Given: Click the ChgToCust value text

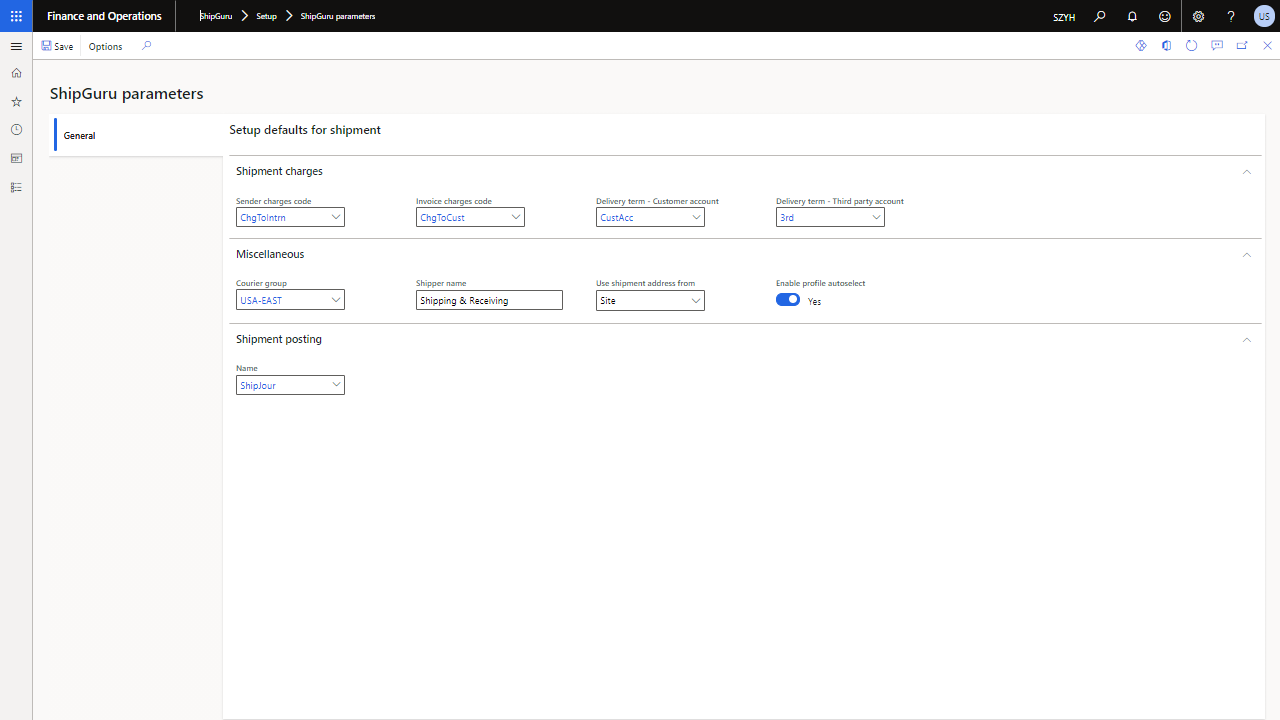Looking at the screenshot, I should [442, 217].
